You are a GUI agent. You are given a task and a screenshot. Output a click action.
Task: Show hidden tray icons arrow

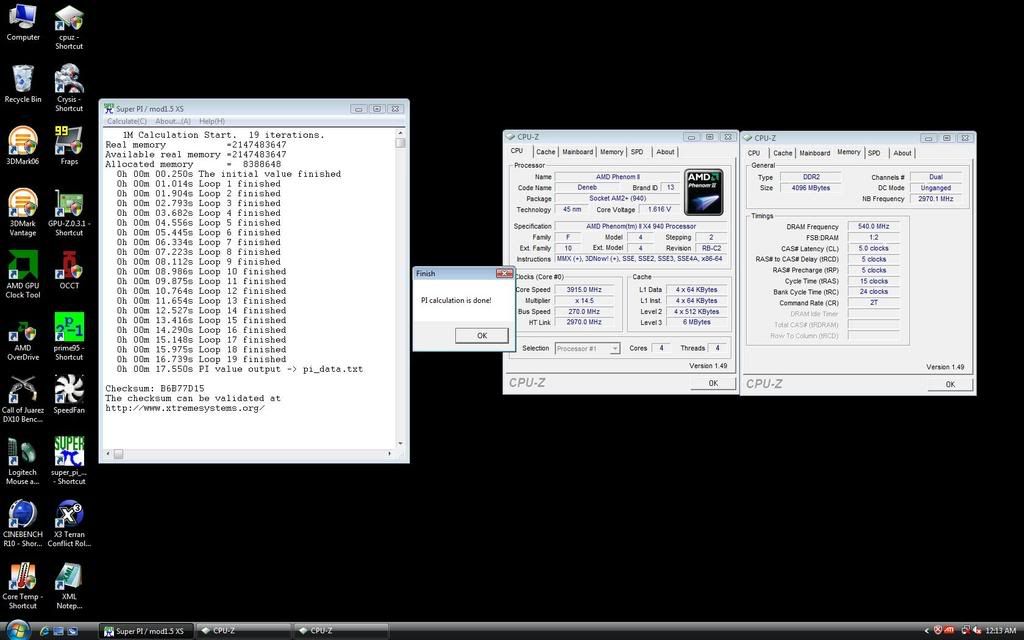pyautogui.click(x=926, y=631)
